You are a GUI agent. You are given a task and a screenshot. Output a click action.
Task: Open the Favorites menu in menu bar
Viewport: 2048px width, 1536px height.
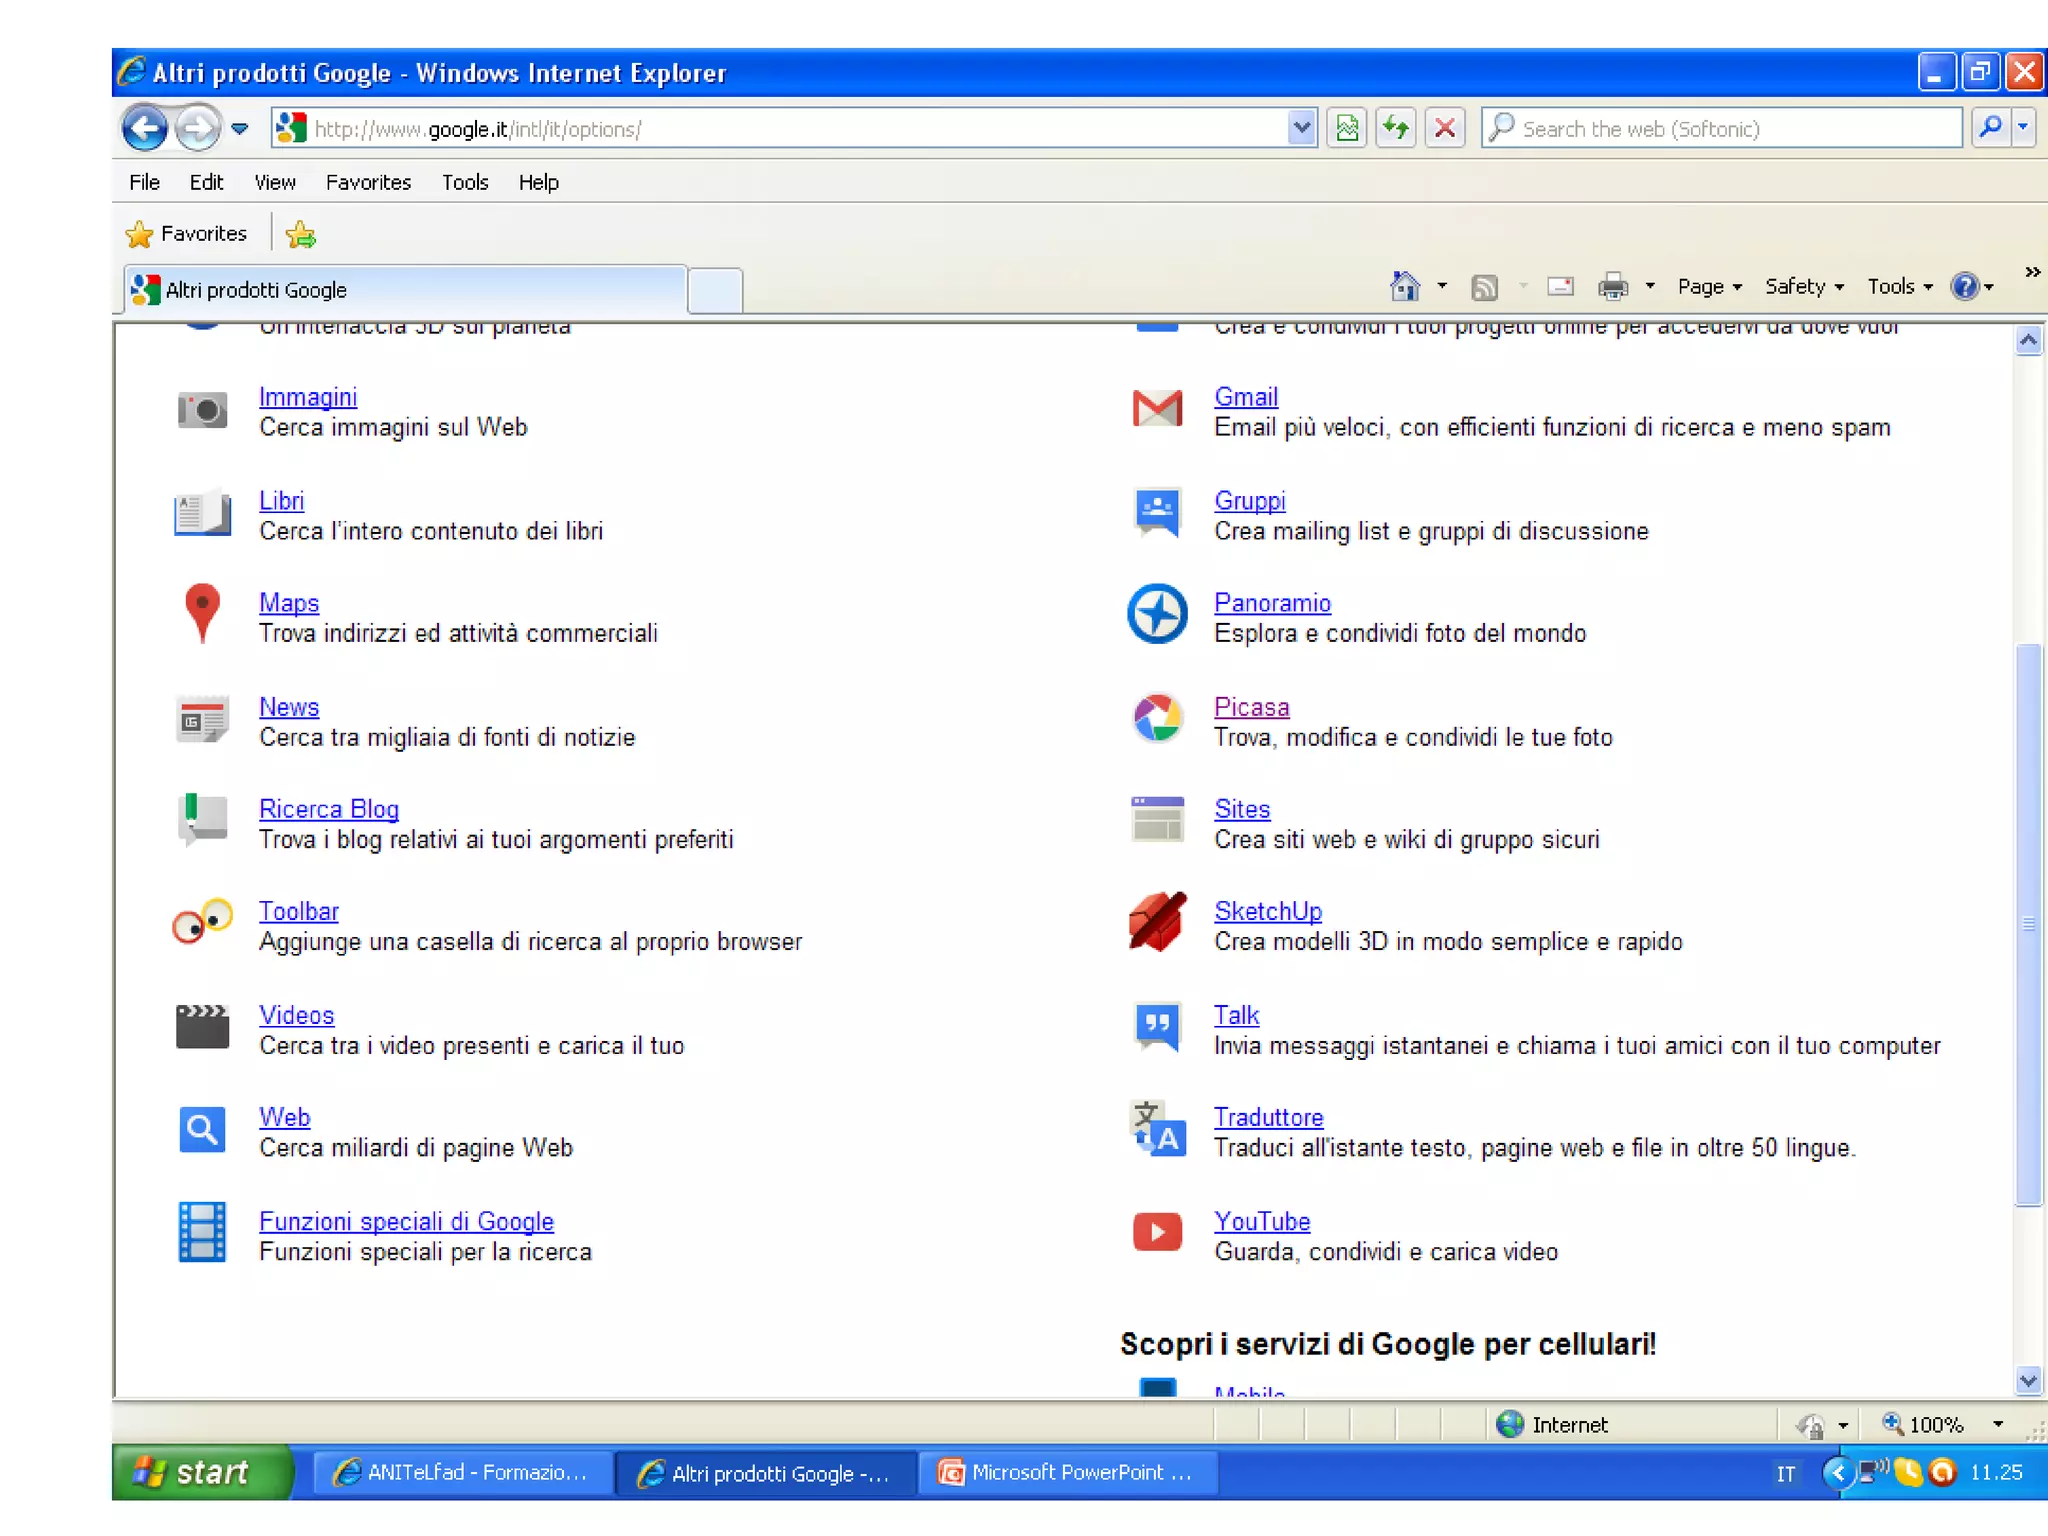(368, 182)
